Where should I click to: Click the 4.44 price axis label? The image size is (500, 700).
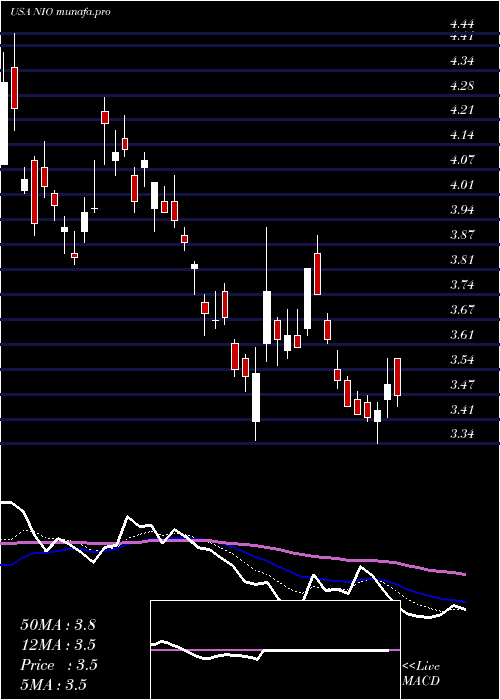tap(462, 25)
